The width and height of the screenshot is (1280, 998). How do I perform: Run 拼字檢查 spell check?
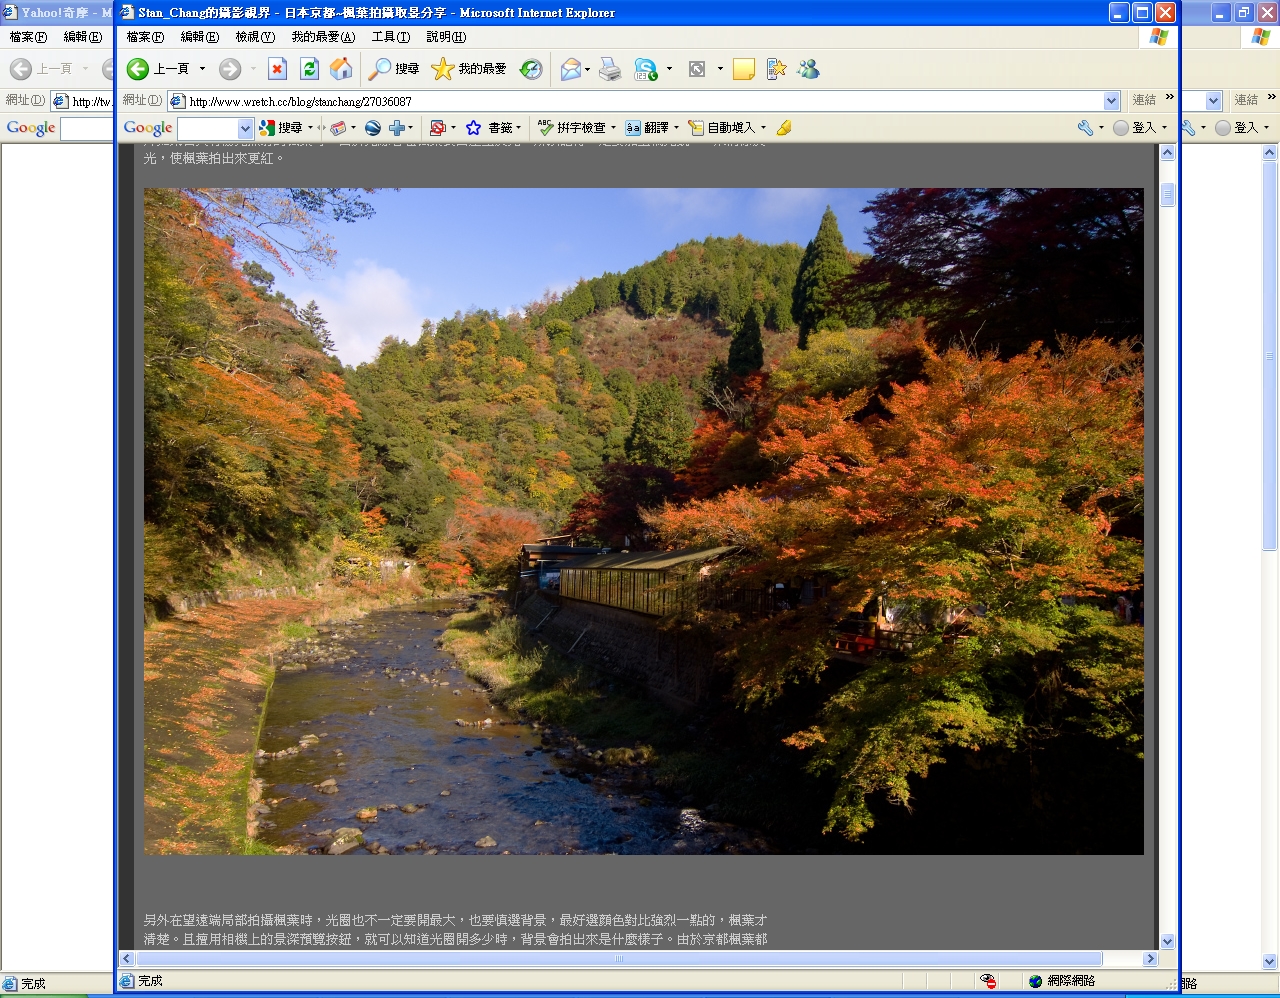[571, 128]
